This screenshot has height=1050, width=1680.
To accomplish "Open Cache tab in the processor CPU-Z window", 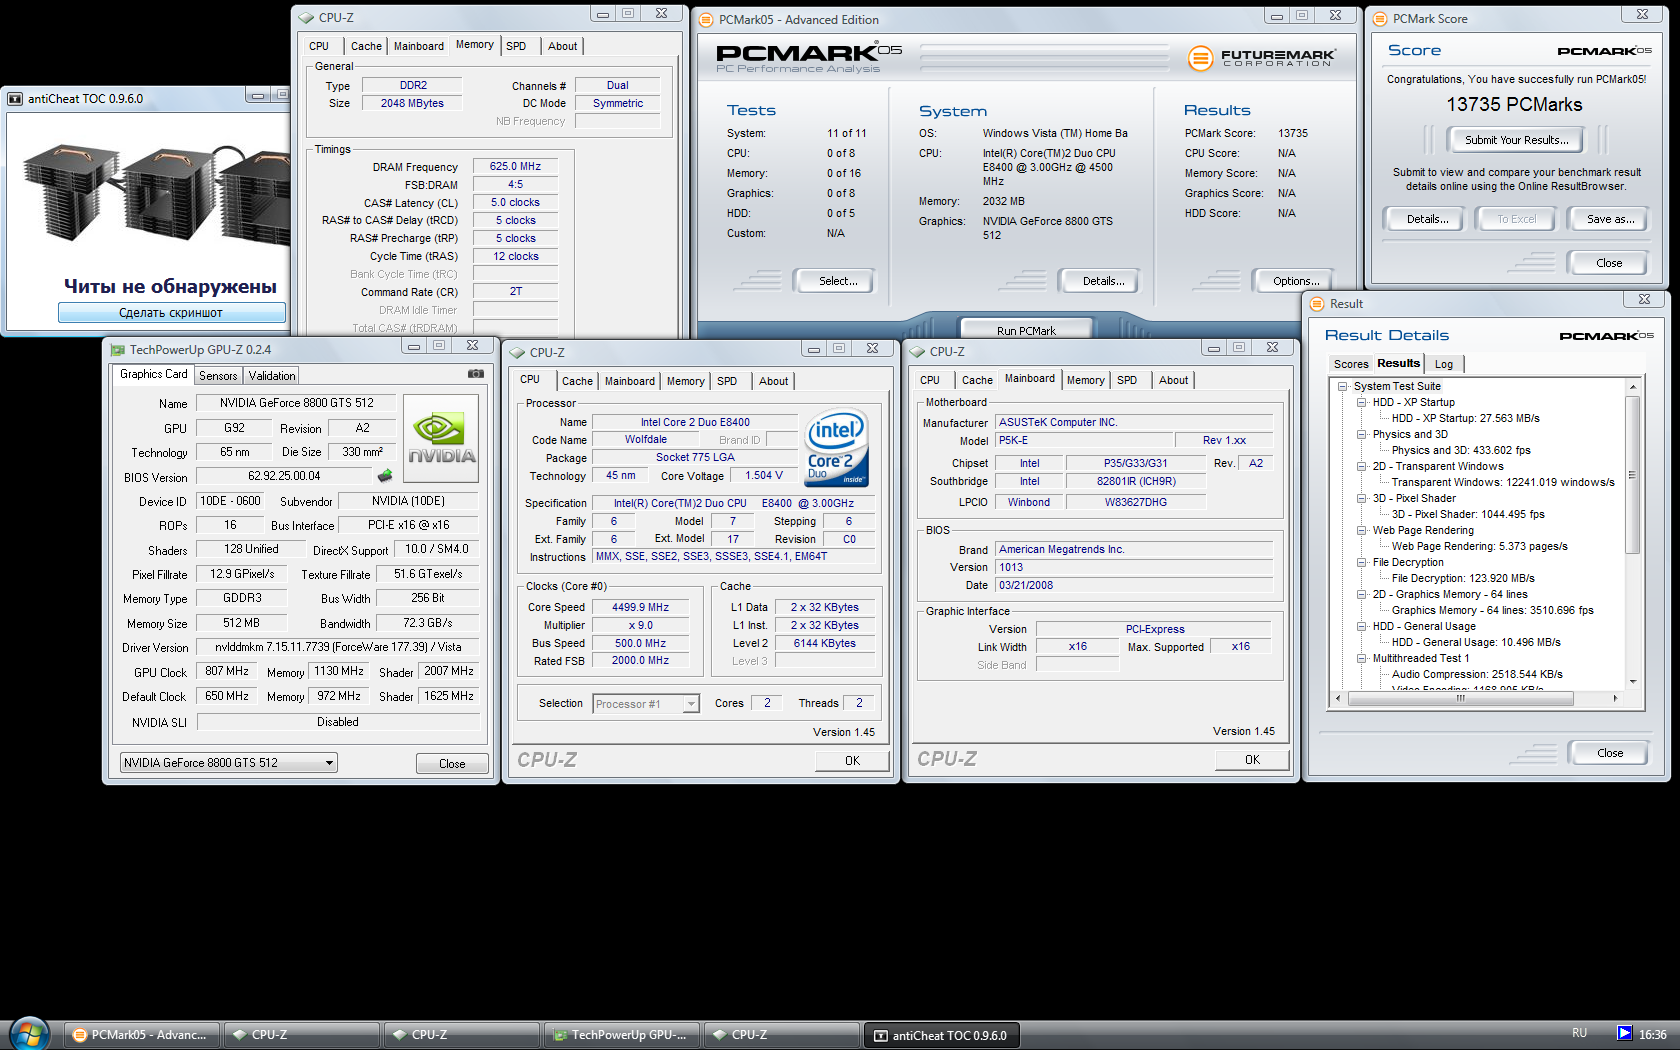I will point(577,381).
